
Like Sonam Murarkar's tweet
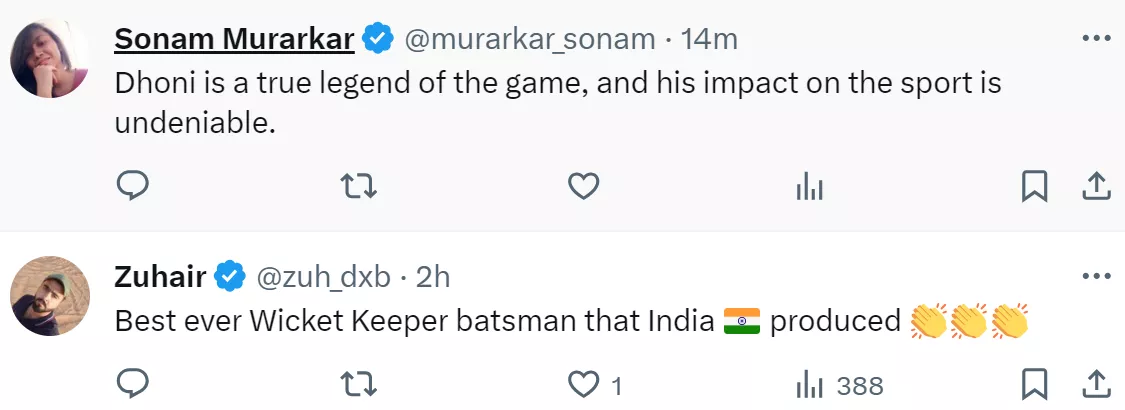pos(583,185)
